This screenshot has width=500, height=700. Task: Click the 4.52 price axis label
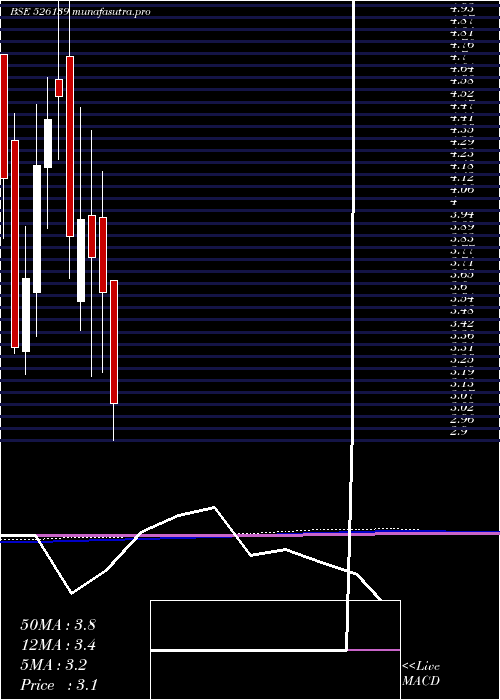tap(462, 94)
